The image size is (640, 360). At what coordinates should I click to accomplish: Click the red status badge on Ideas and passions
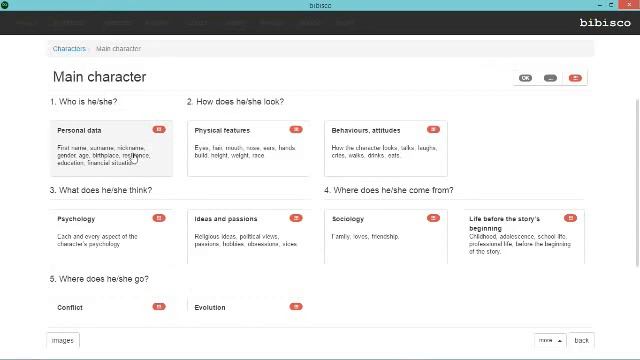pos(296,218)
